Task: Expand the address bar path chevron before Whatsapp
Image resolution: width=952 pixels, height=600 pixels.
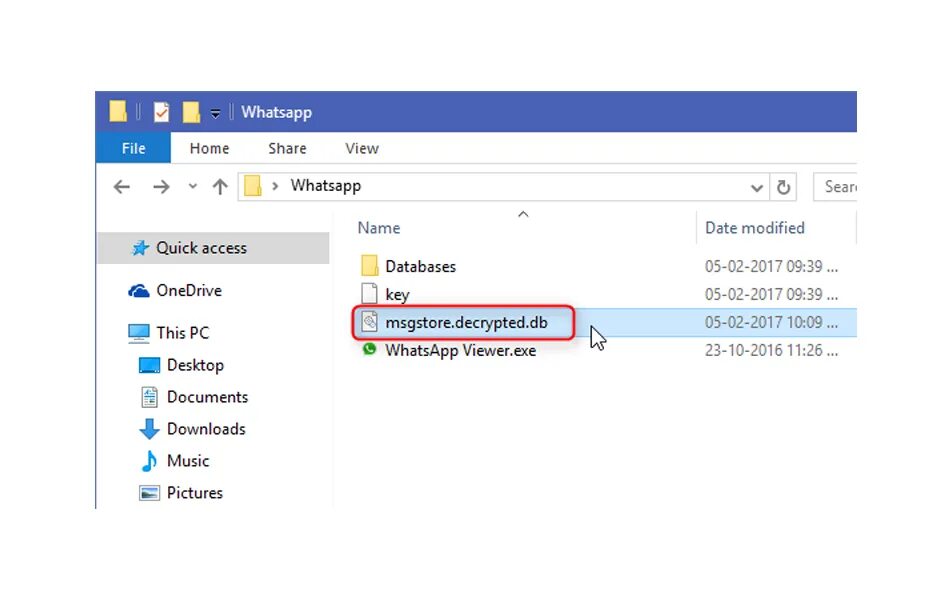Action: click(x=275, y=186)
